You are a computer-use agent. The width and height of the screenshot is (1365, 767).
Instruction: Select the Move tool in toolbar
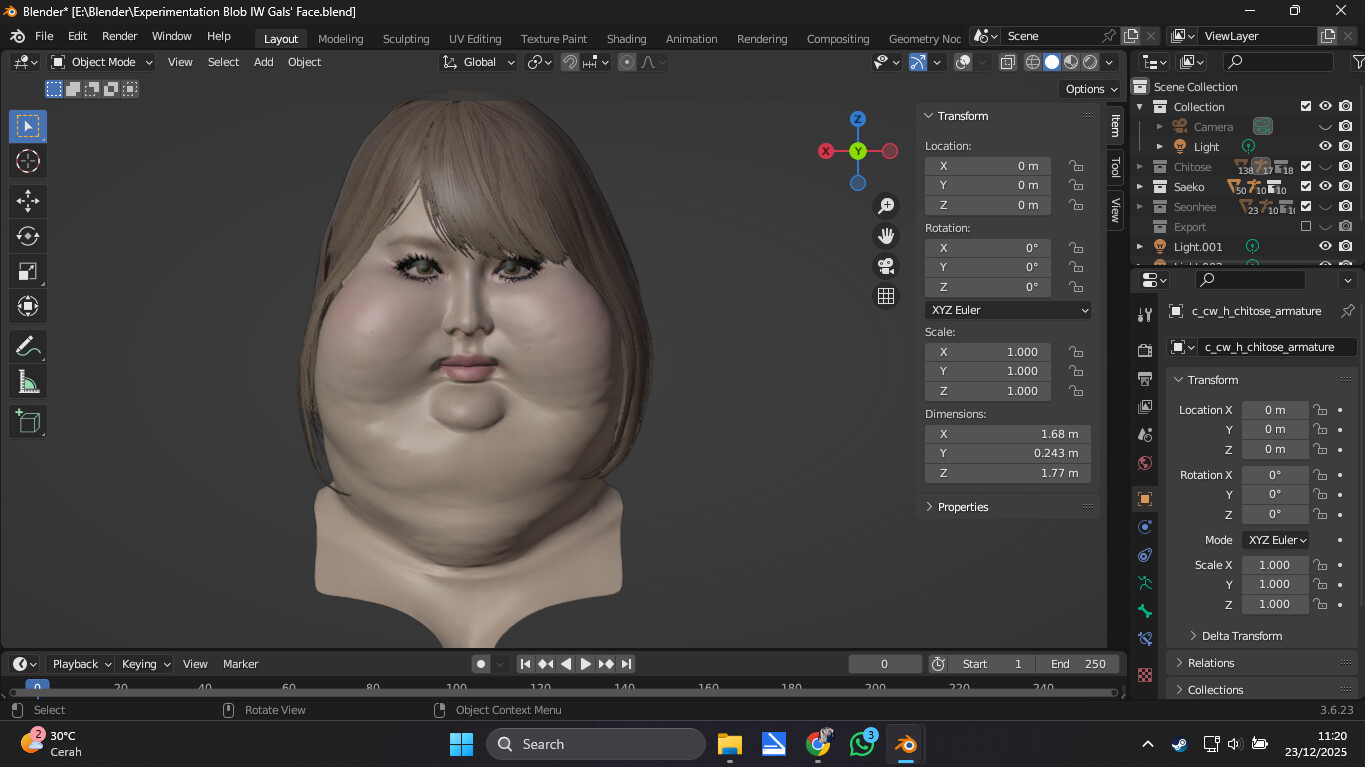pyautogui.click(x=28, y=201)
